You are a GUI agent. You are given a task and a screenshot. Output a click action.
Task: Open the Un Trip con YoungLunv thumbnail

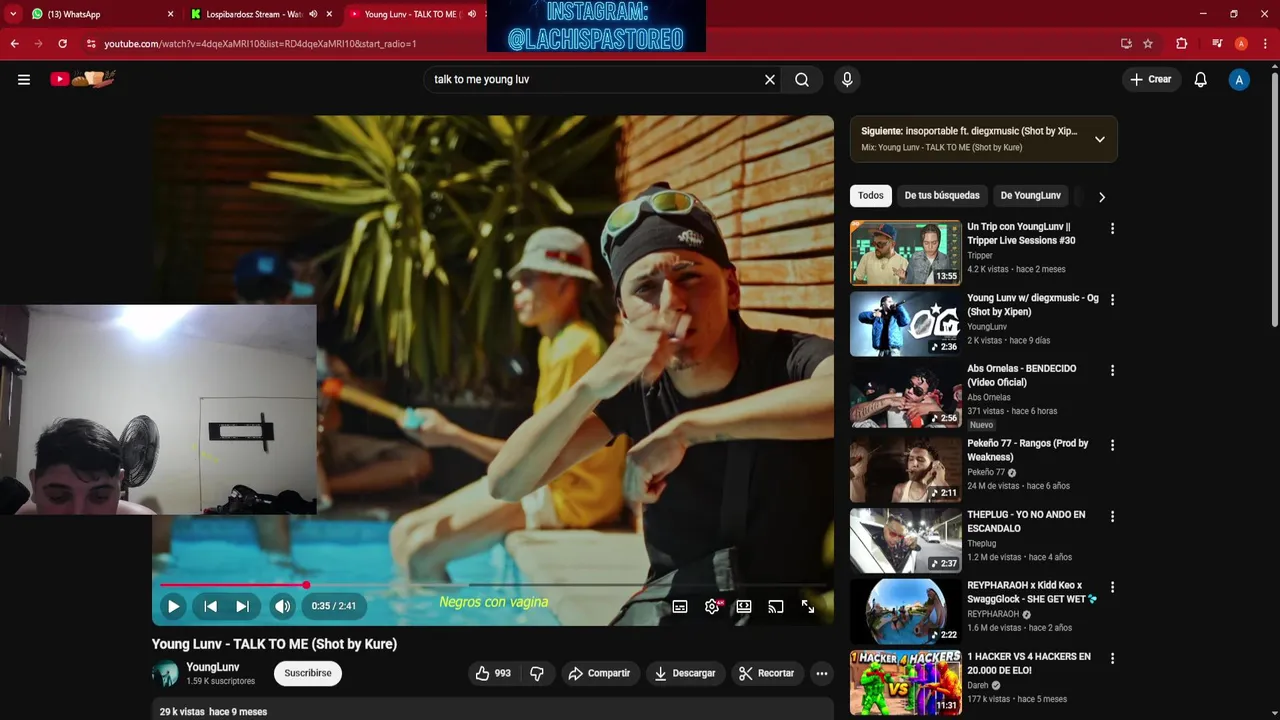[x=906, y=253]
